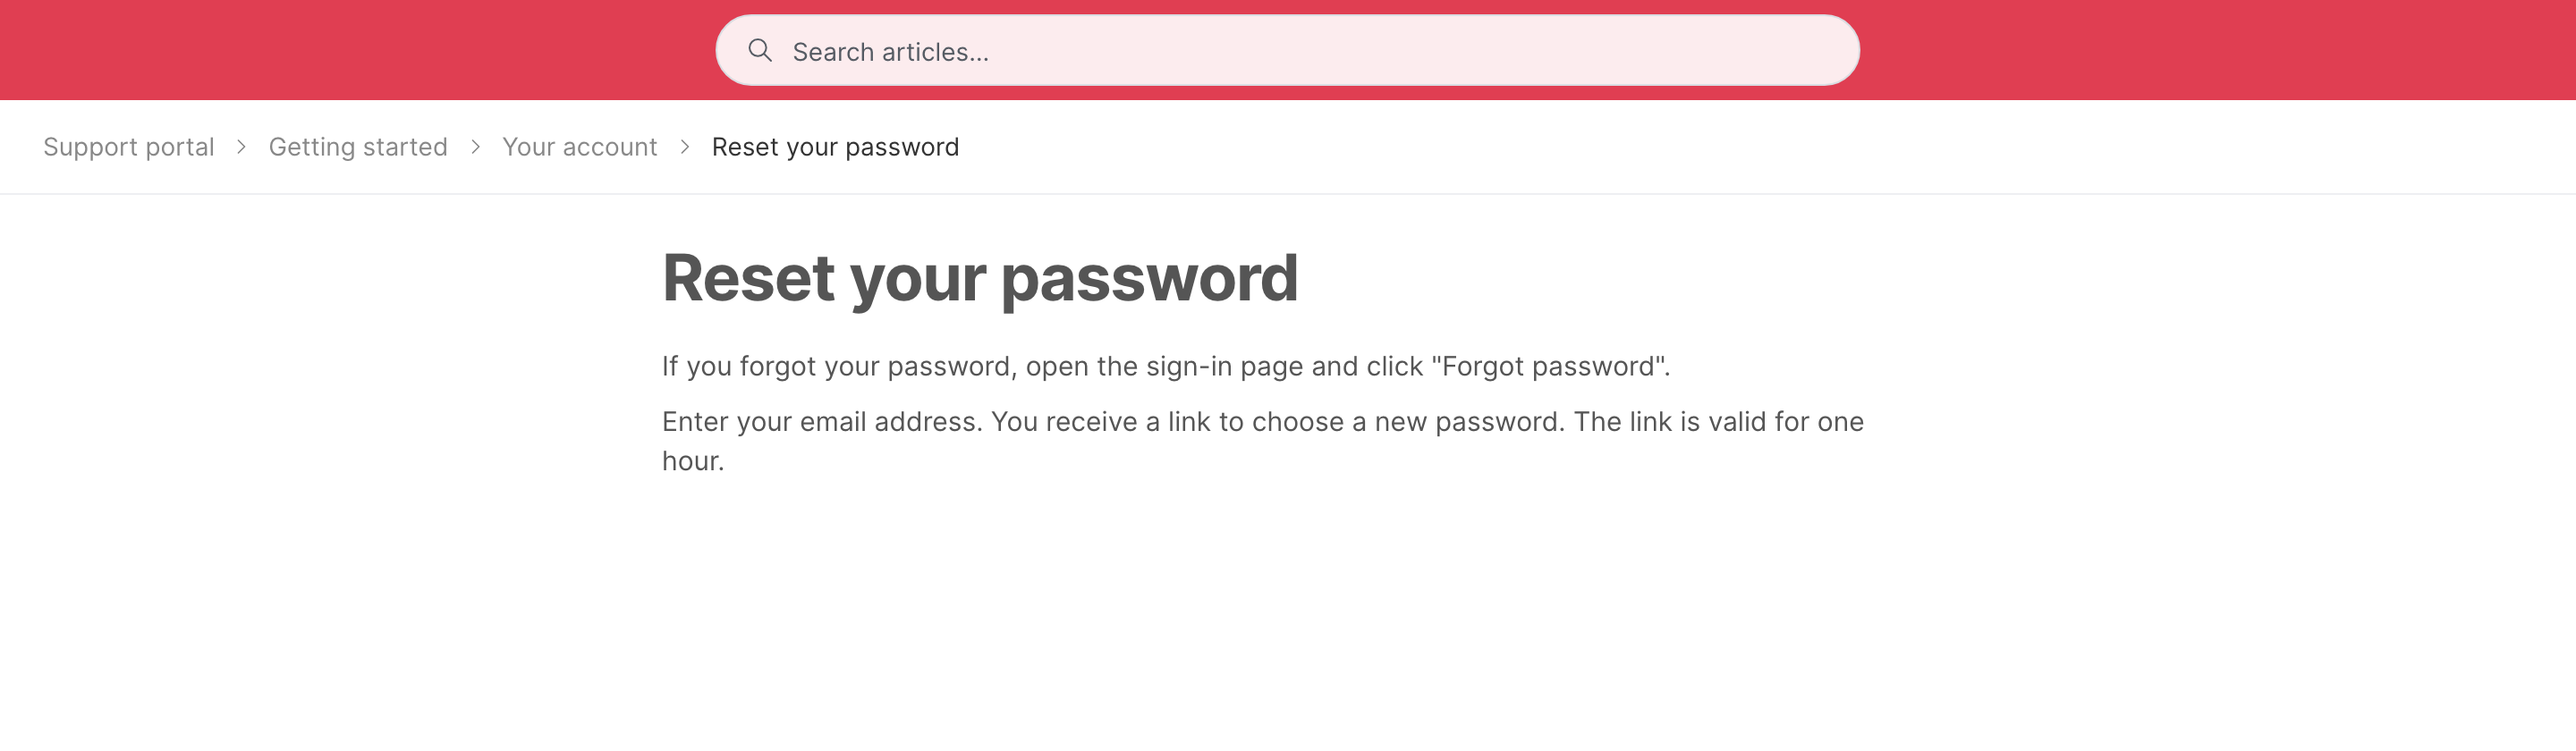Click the chevron after Getting started
This screenshot has width=2576, height=751.
(475, 147)
